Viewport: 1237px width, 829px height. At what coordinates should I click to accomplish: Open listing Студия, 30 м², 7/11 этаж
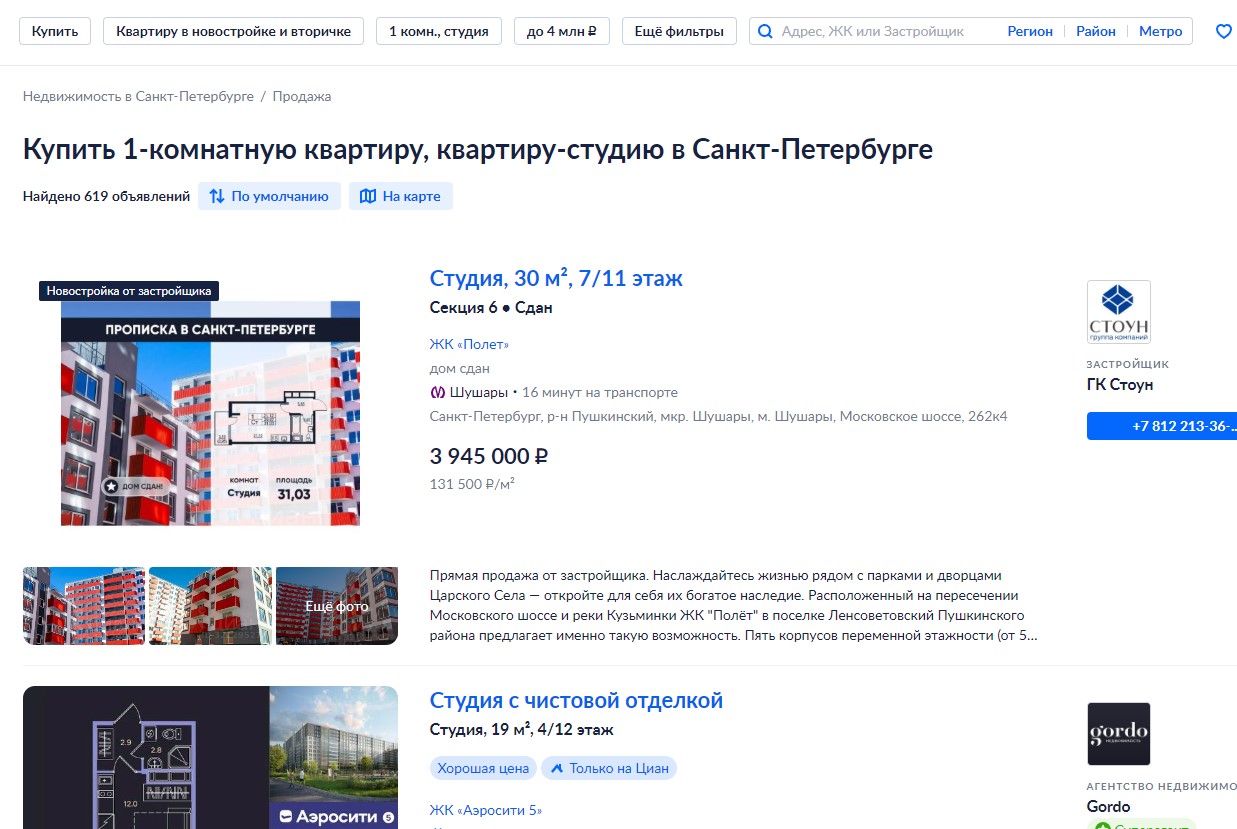[x=556, y=278]
